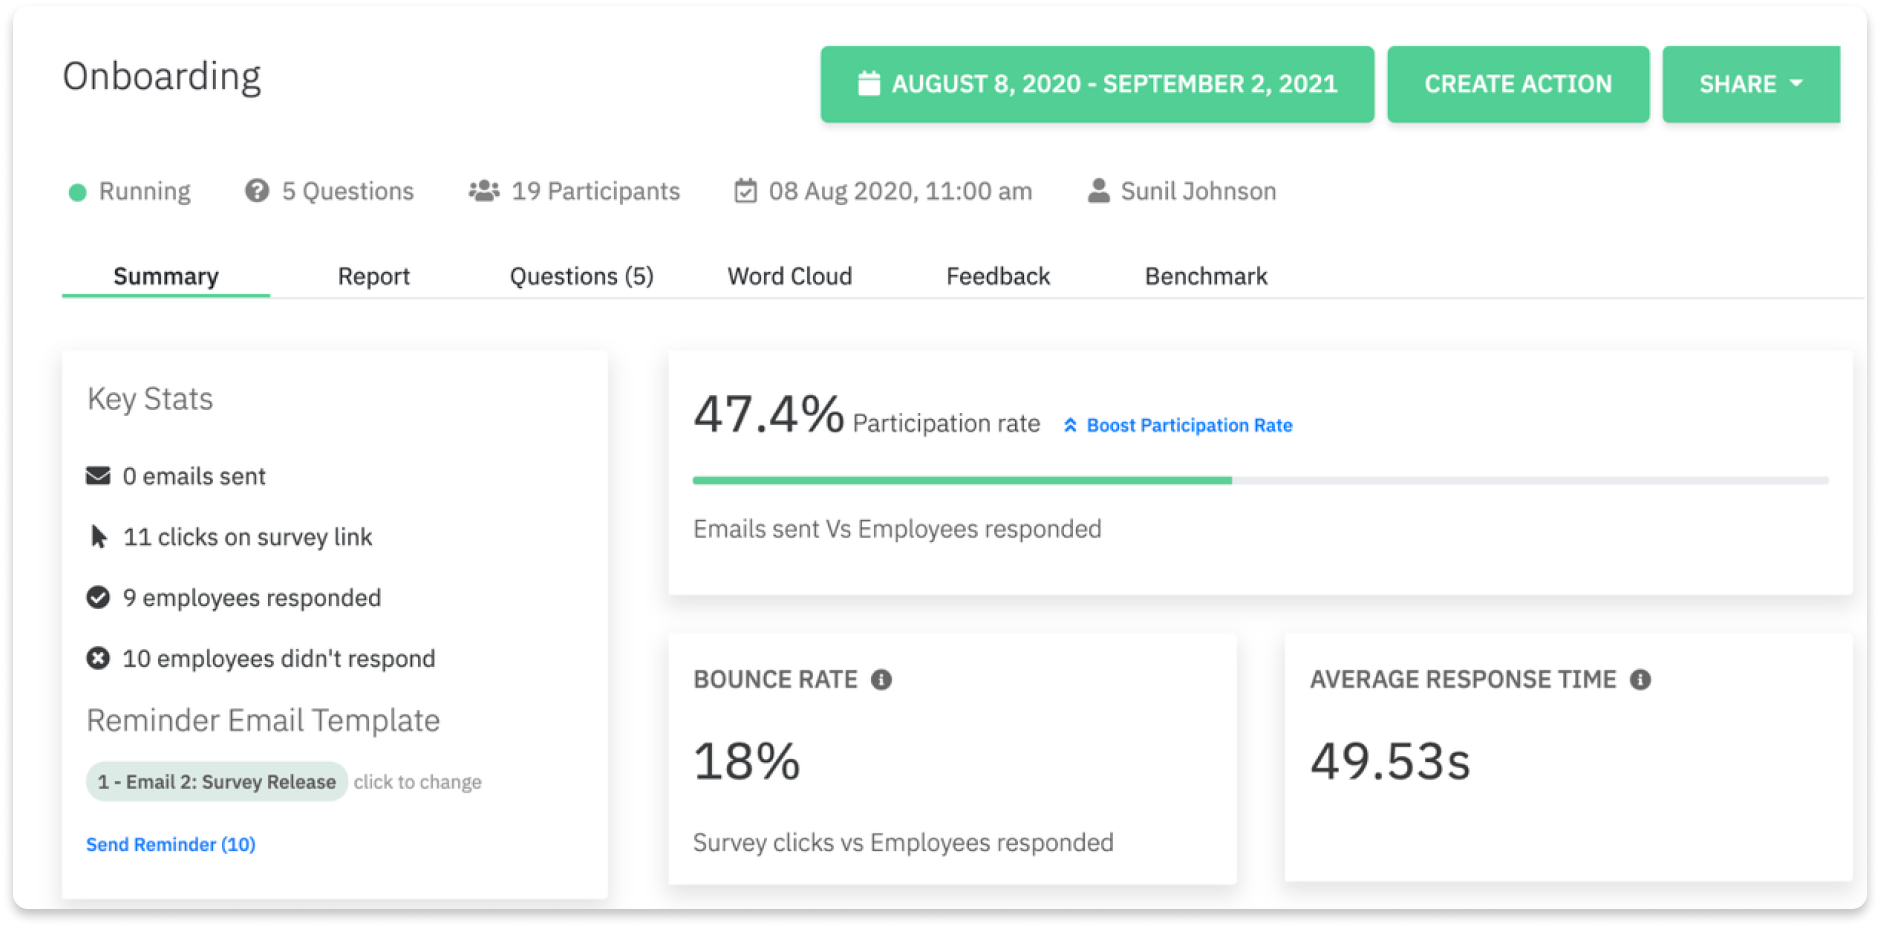1879x927 pixels.
Task: Click the question mark icon beside 5 Questions
Action: coord(257,190)
